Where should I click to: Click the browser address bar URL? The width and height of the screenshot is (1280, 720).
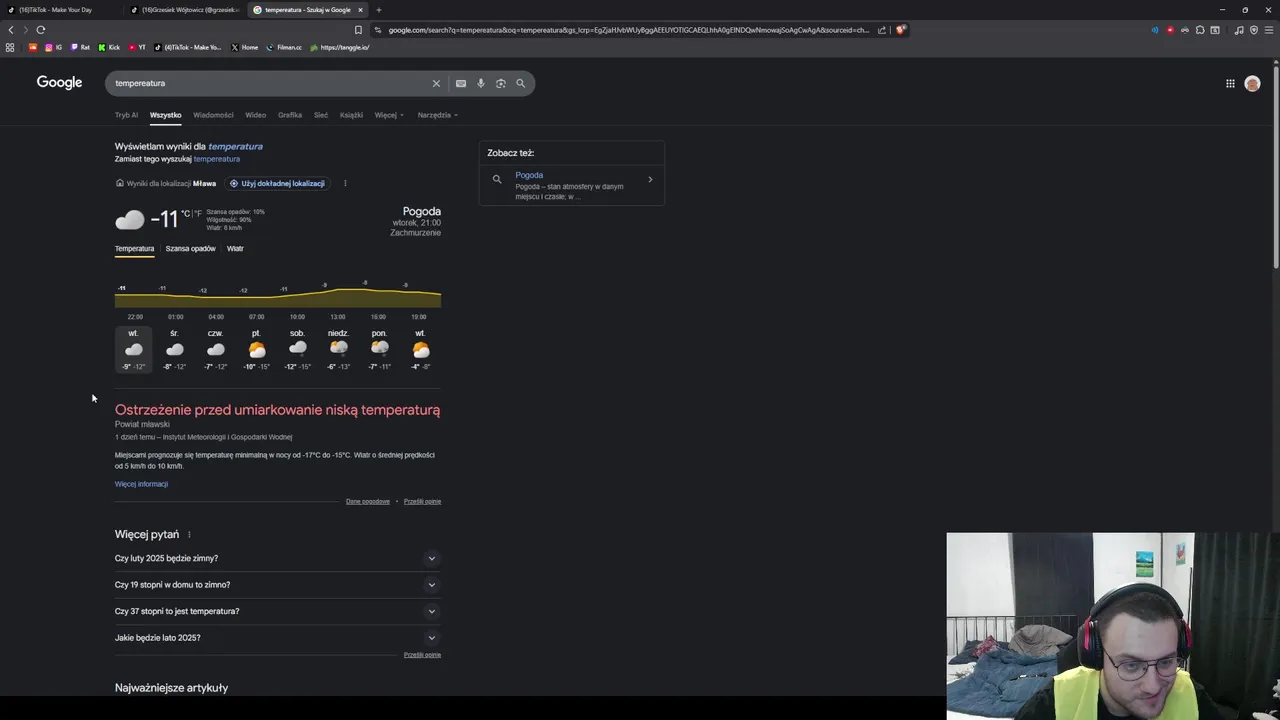pyautogui.click(x=628, y=30)
